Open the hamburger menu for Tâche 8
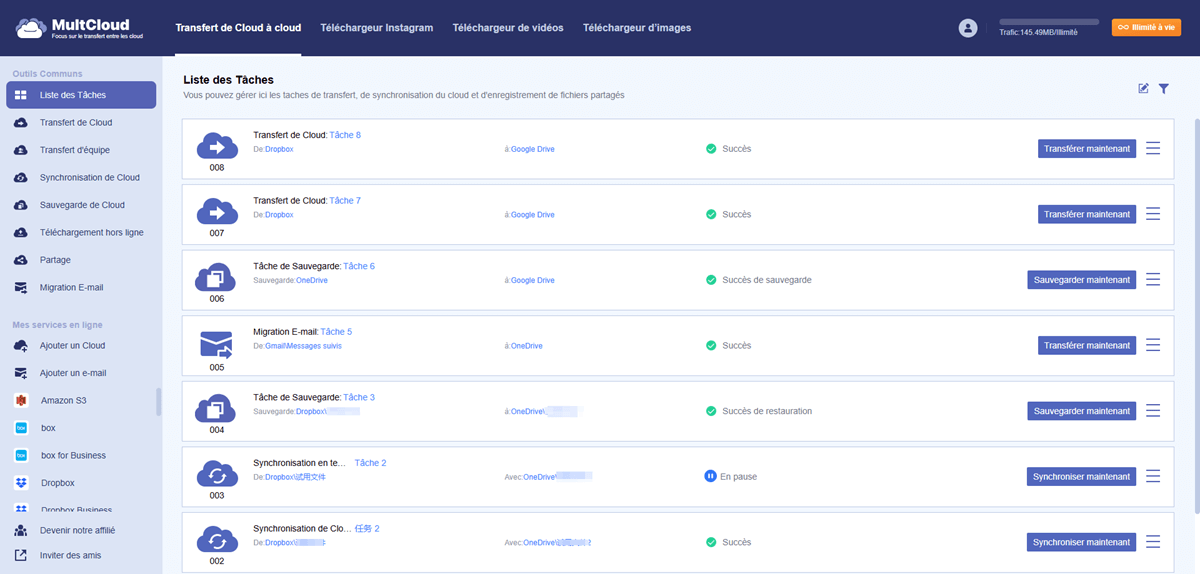1200x574 pixels. pyautogui.click(x=1153, y=148)
